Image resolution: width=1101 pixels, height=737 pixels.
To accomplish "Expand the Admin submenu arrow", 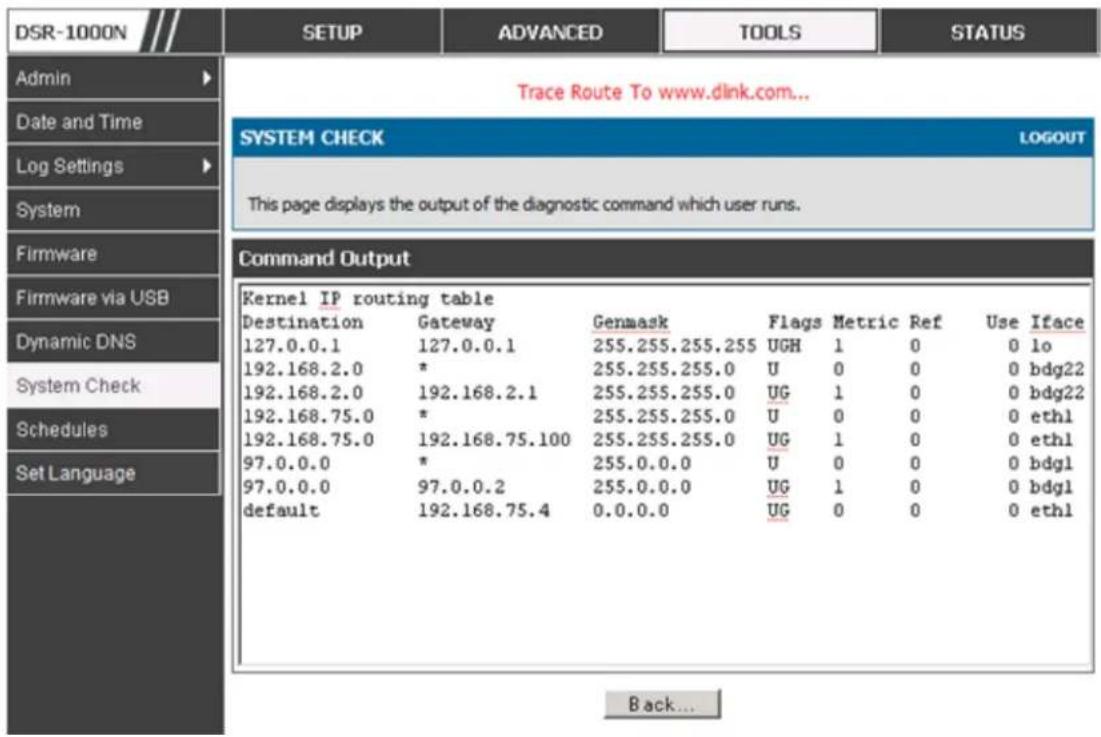I will pos(206,78).
